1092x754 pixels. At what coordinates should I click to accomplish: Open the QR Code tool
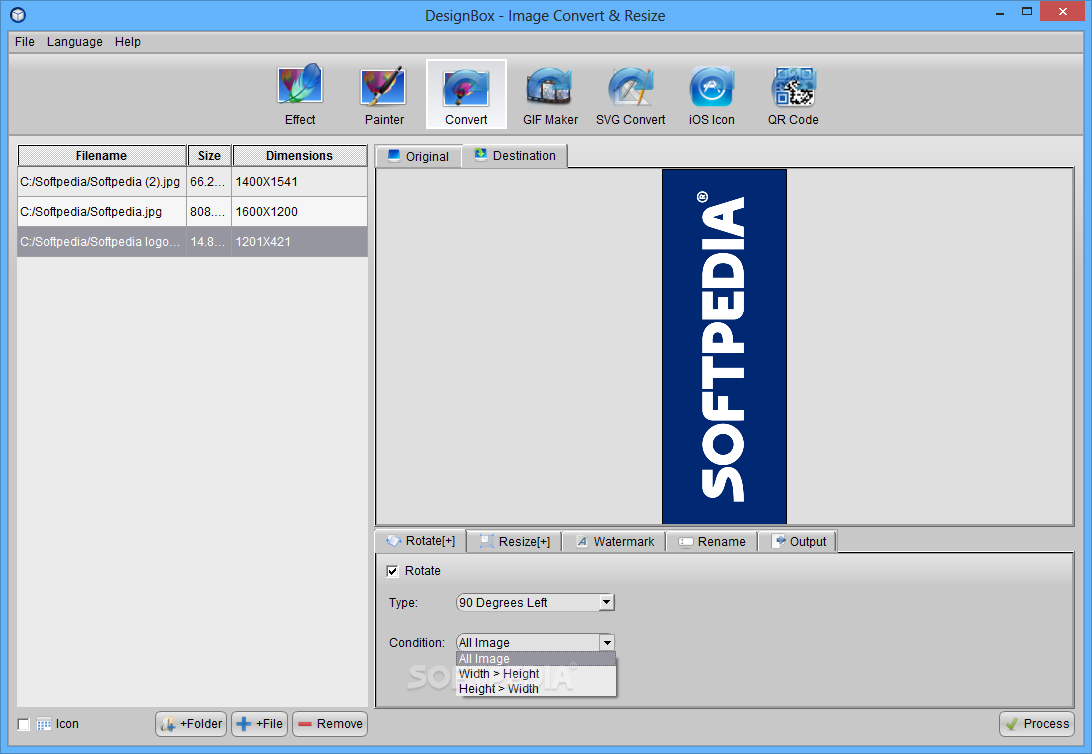coord(793,94)
